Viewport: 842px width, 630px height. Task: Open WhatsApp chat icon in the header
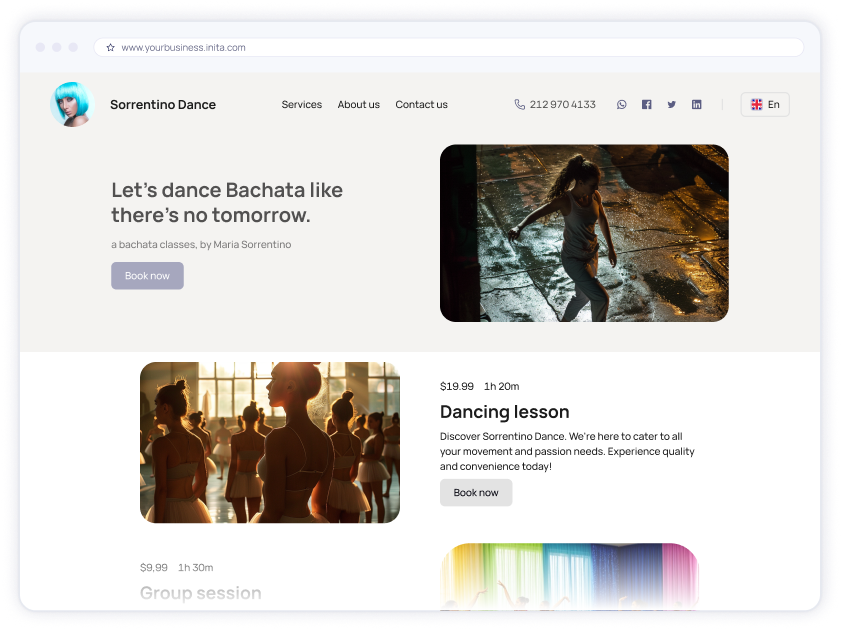coord(621,104)
